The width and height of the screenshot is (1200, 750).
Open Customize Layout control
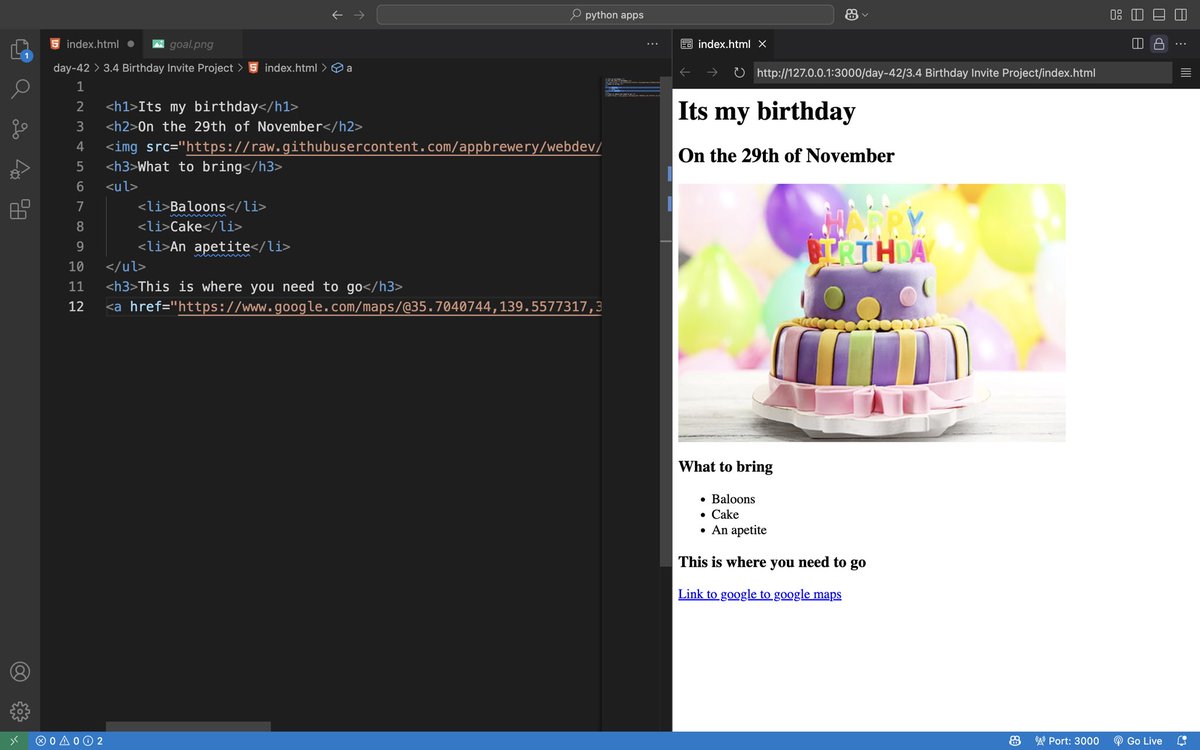(1116, 15)
